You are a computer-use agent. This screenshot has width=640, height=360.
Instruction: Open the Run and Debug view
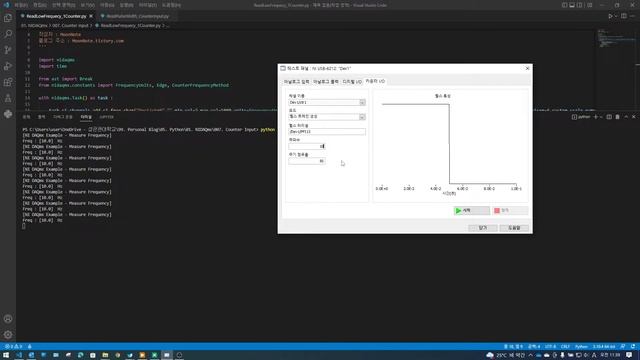pos(8,66)
